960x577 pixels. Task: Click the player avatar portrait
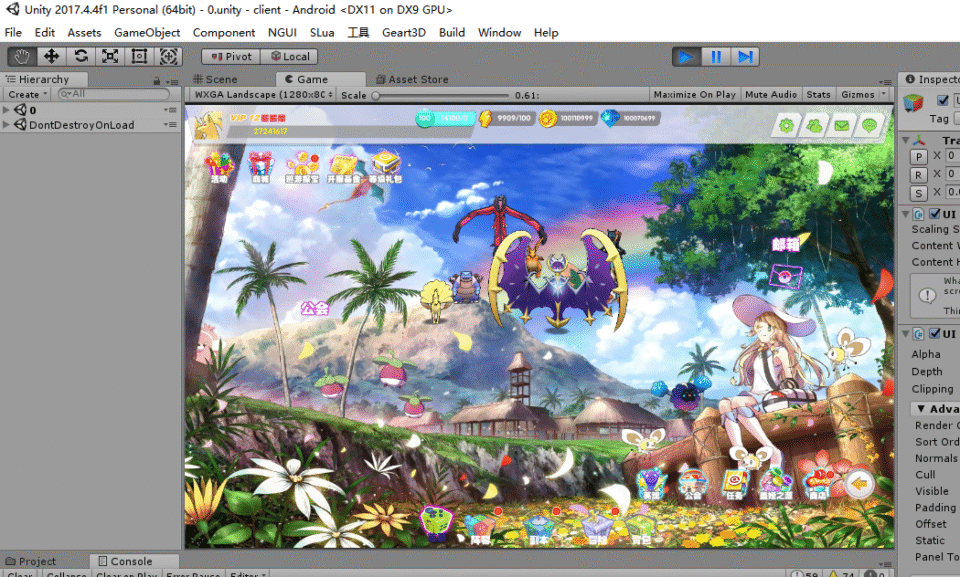coord(208,125)
